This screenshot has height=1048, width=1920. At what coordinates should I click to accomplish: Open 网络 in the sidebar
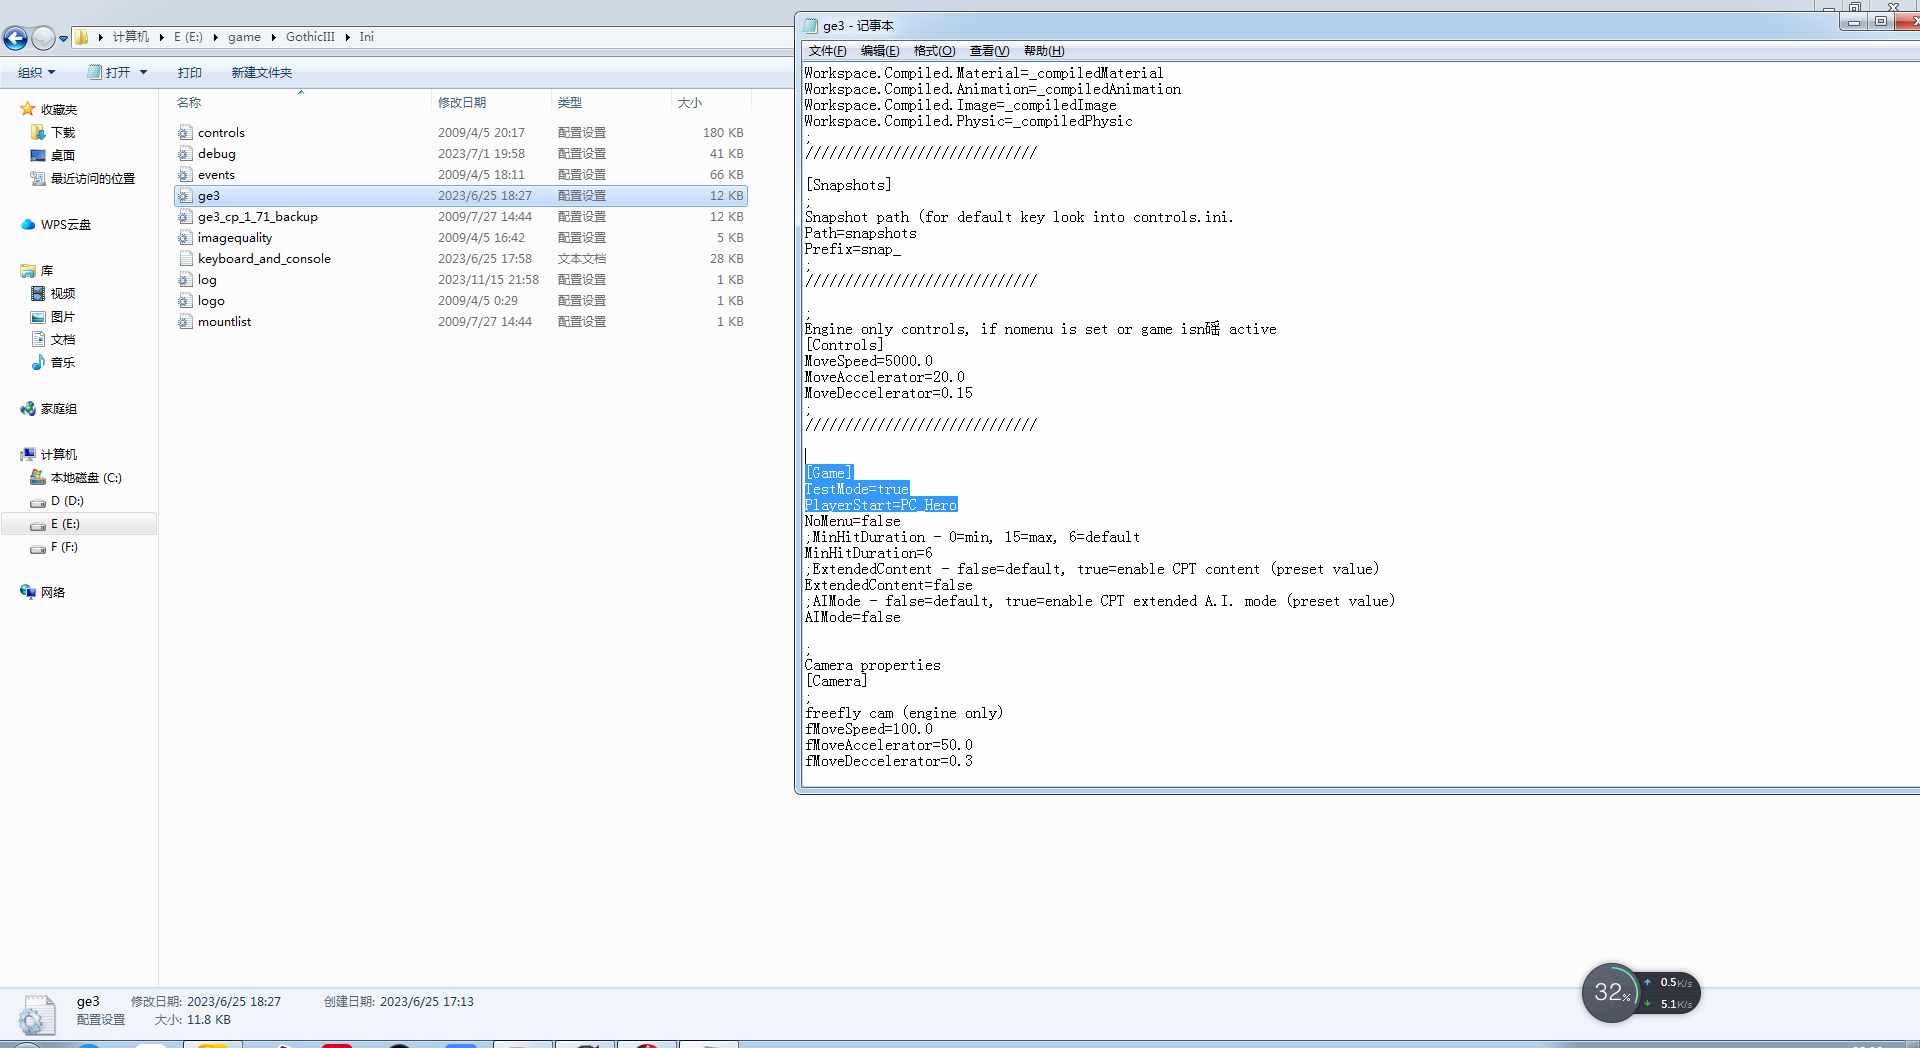coord(52,592)
